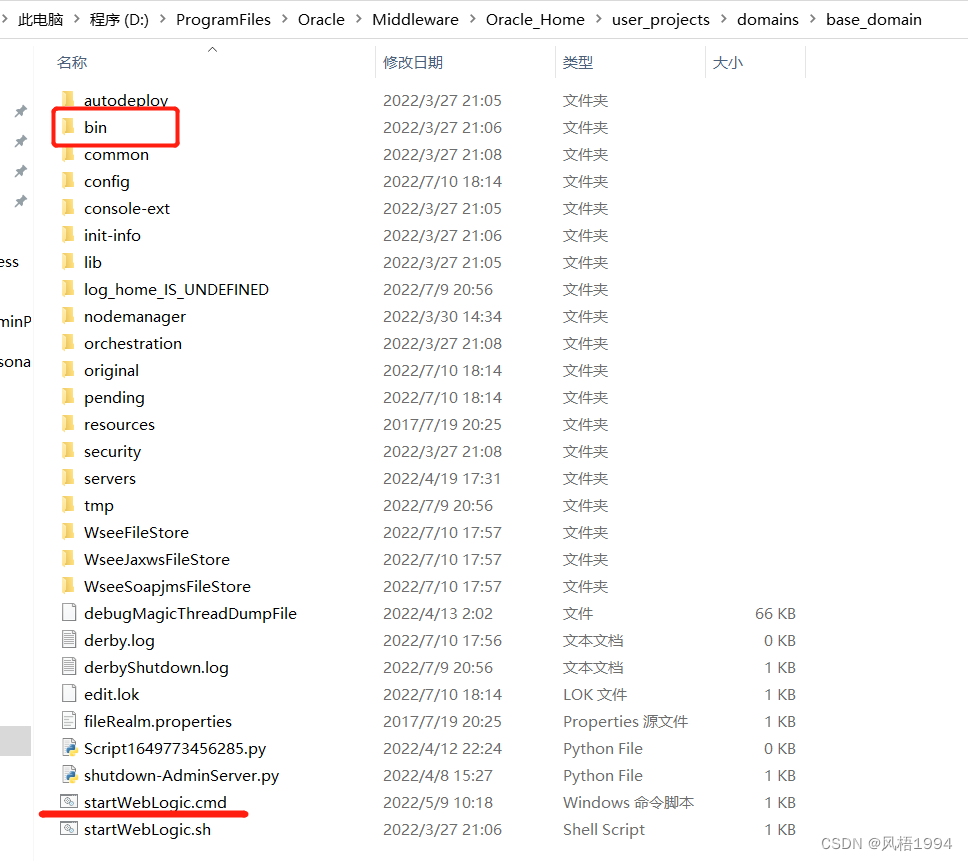Click the security folder icon
This screenshot has height=861, width=968.
click(69, 451)
